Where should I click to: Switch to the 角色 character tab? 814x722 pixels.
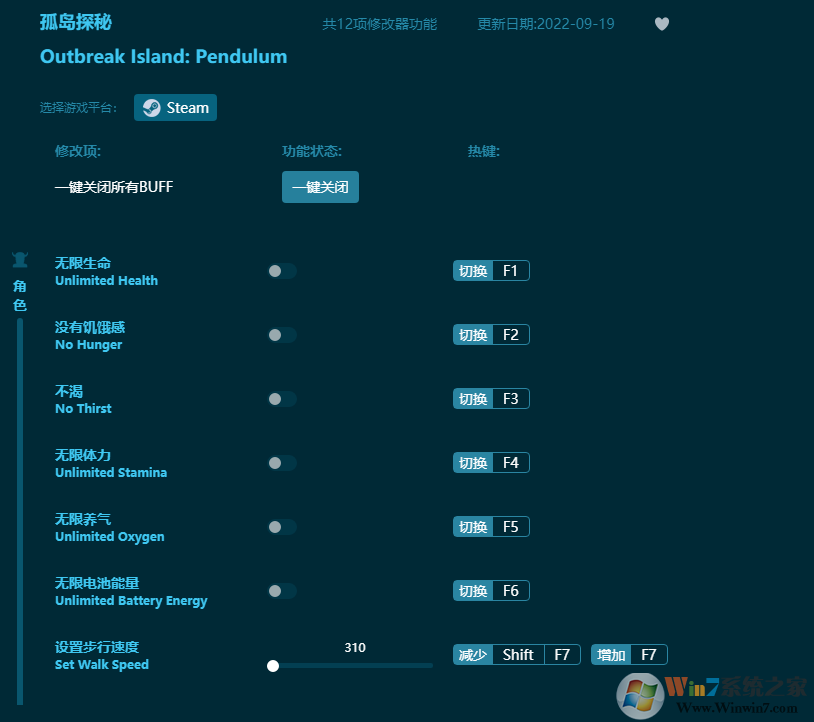[19, 294]
